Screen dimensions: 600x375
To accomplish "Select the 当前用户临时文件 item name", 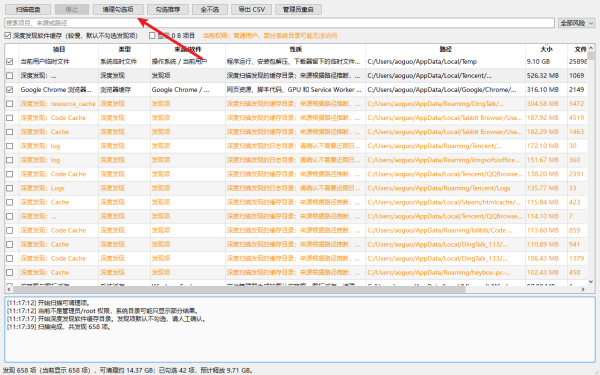I will point(45,62).
